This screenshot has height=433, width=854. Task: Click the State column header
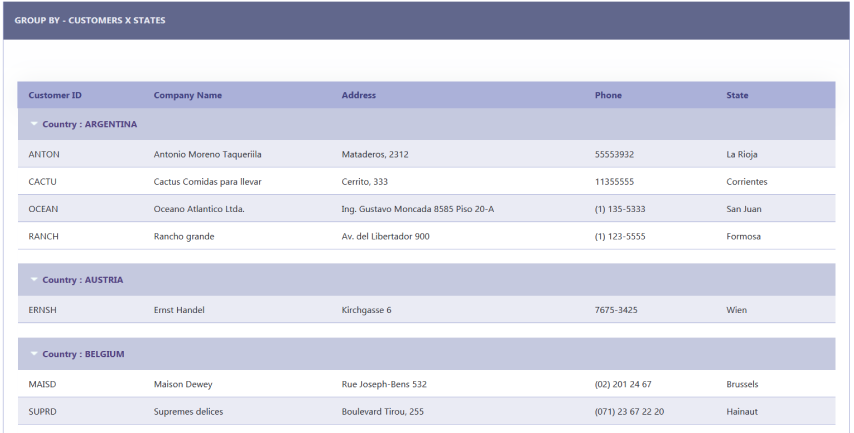737,96
